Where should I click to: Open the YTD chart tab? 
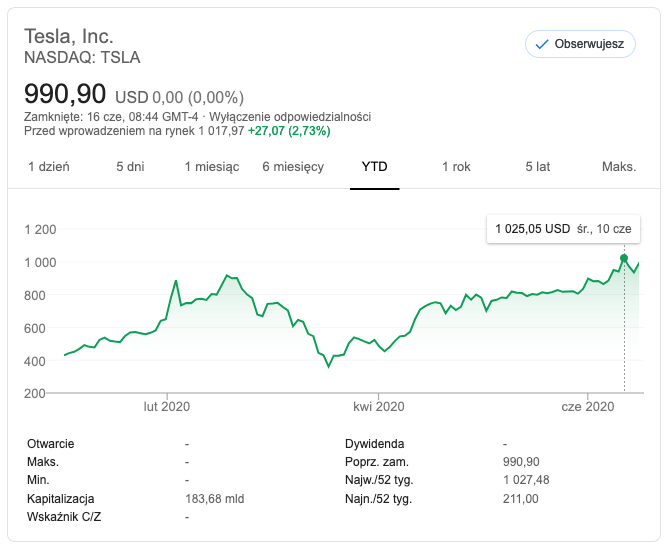[374, 167]
